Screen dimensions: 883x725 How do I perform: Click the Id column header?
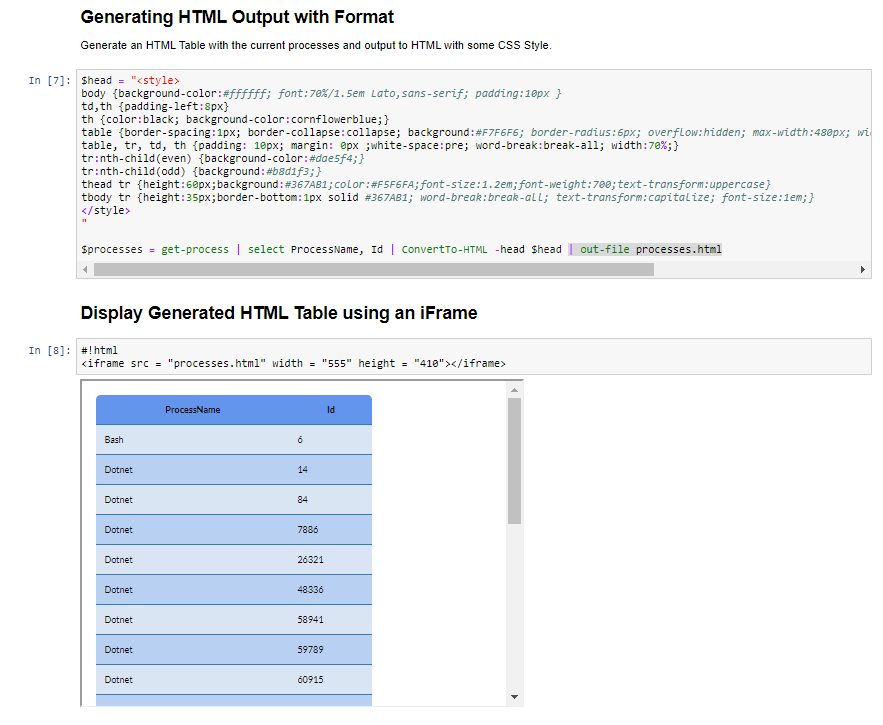pyautogui.click(x=330, y=409)
